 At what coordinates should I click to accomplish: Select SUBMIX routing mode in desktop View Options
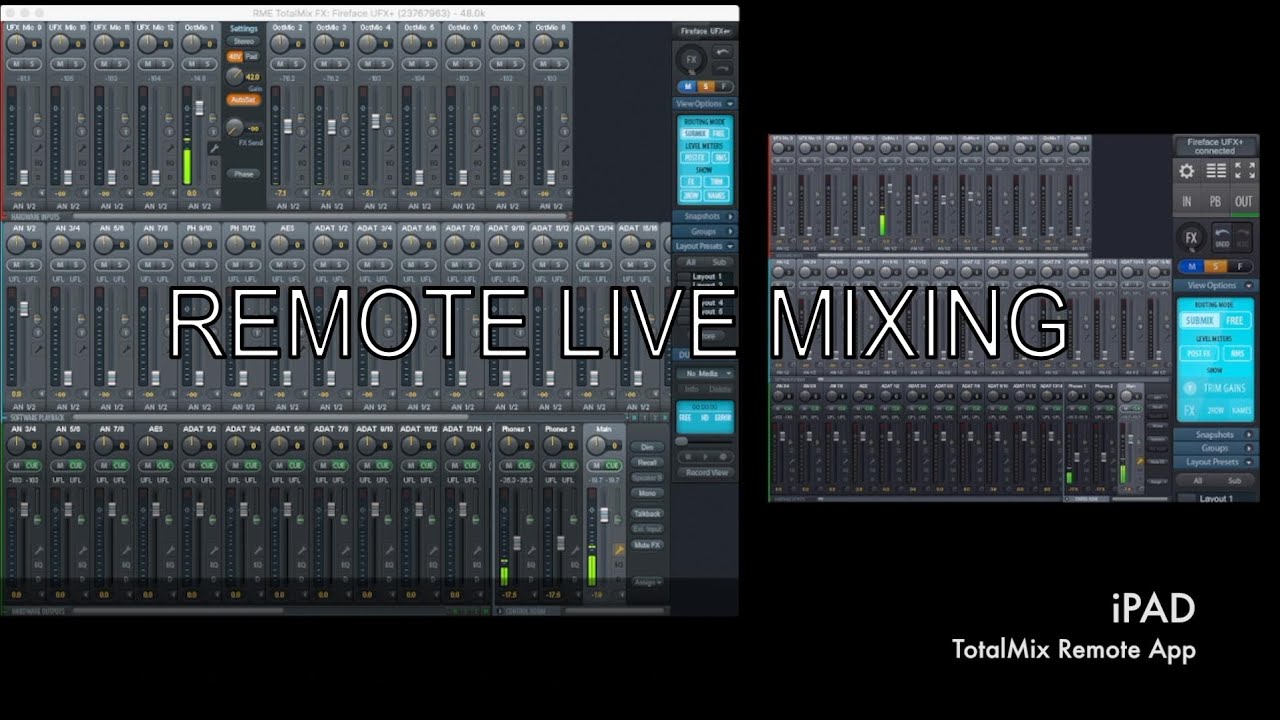(694, 133)
